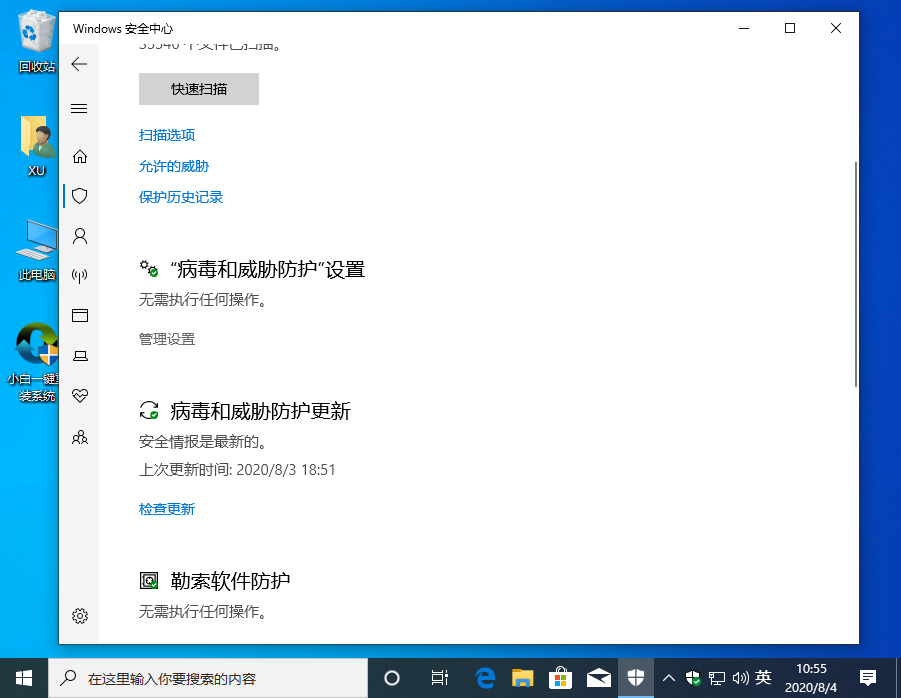The width and height of the screenshot is (901, 698).
Task: Open Home in the Windows Security sidebar
Action: [x=79, y=156]
